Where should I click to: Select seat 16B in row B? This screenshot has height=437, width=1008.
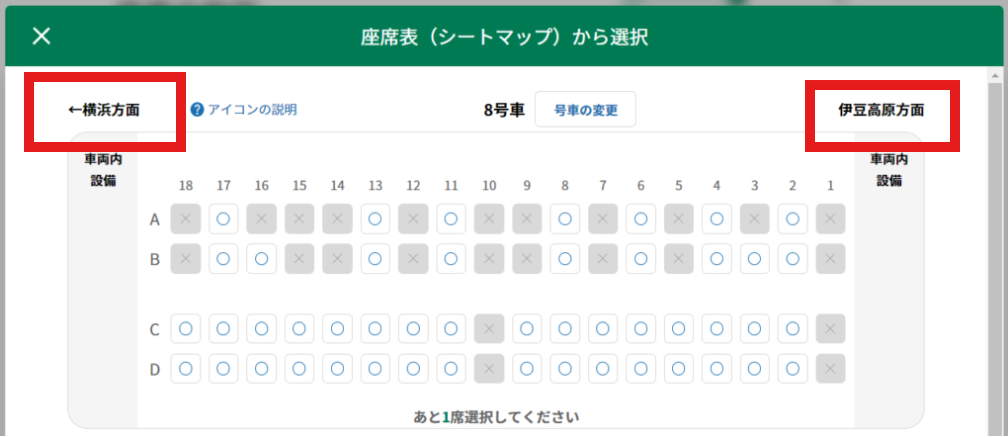[x=261, y=259]
